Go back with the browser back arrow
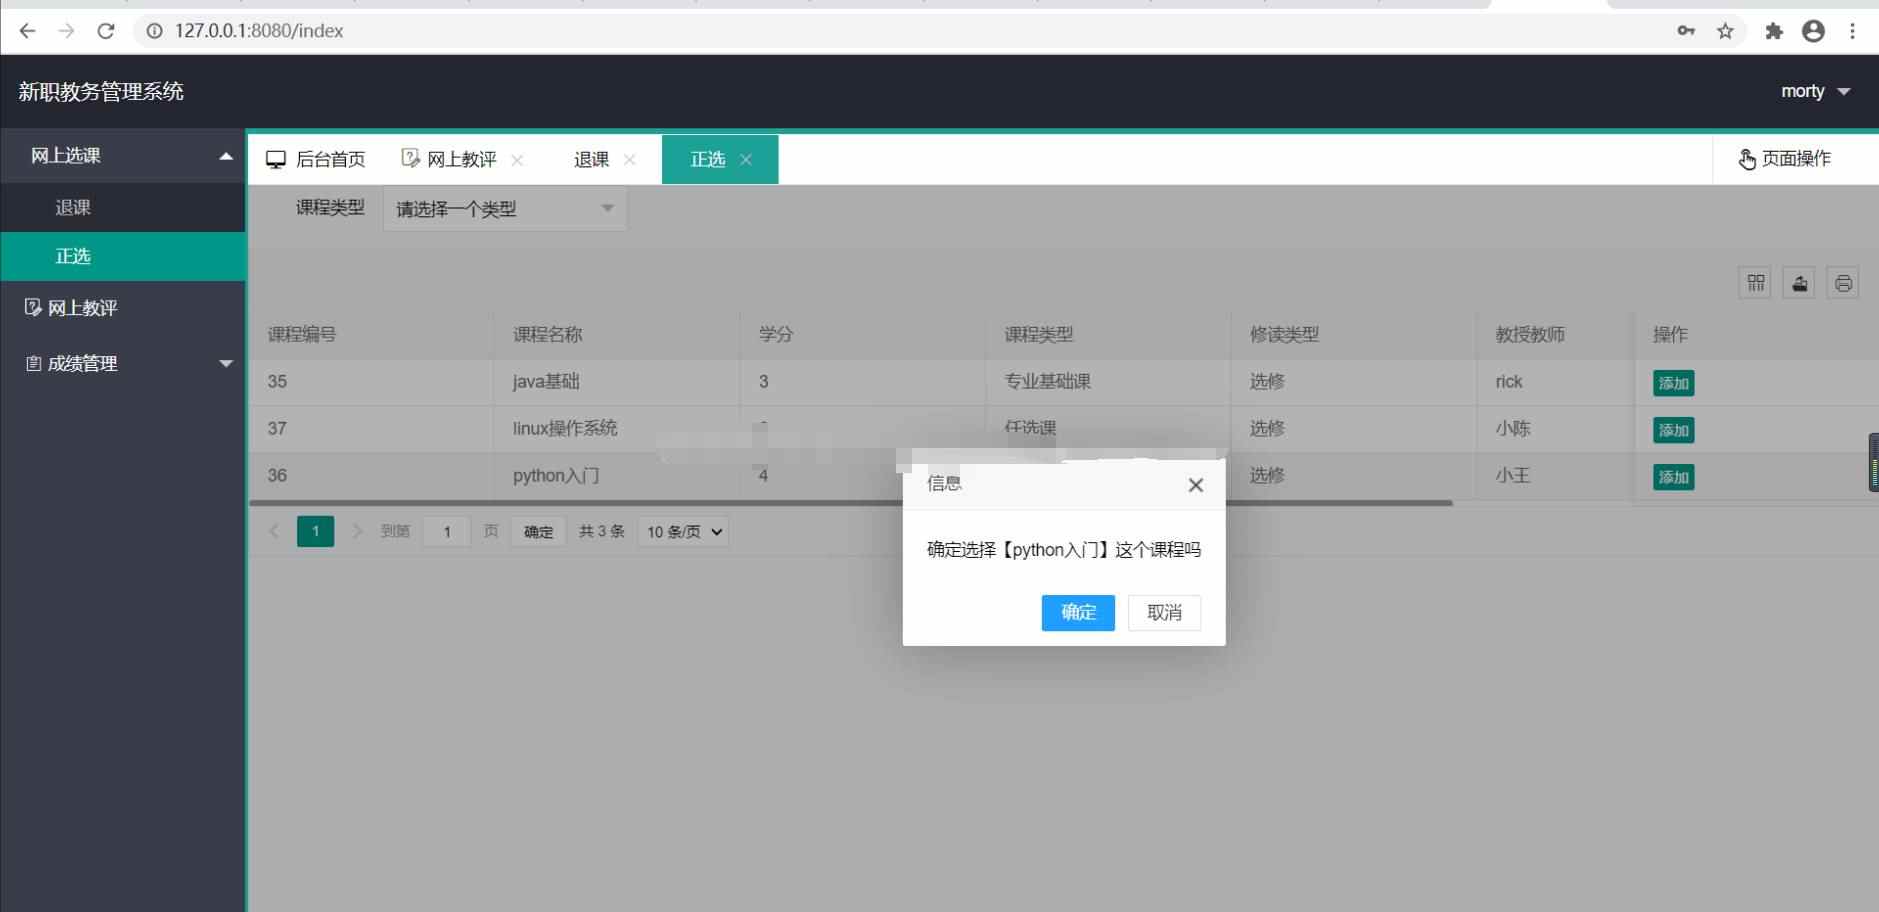This screenshot has width=1879, height=912. click(27, 31)
